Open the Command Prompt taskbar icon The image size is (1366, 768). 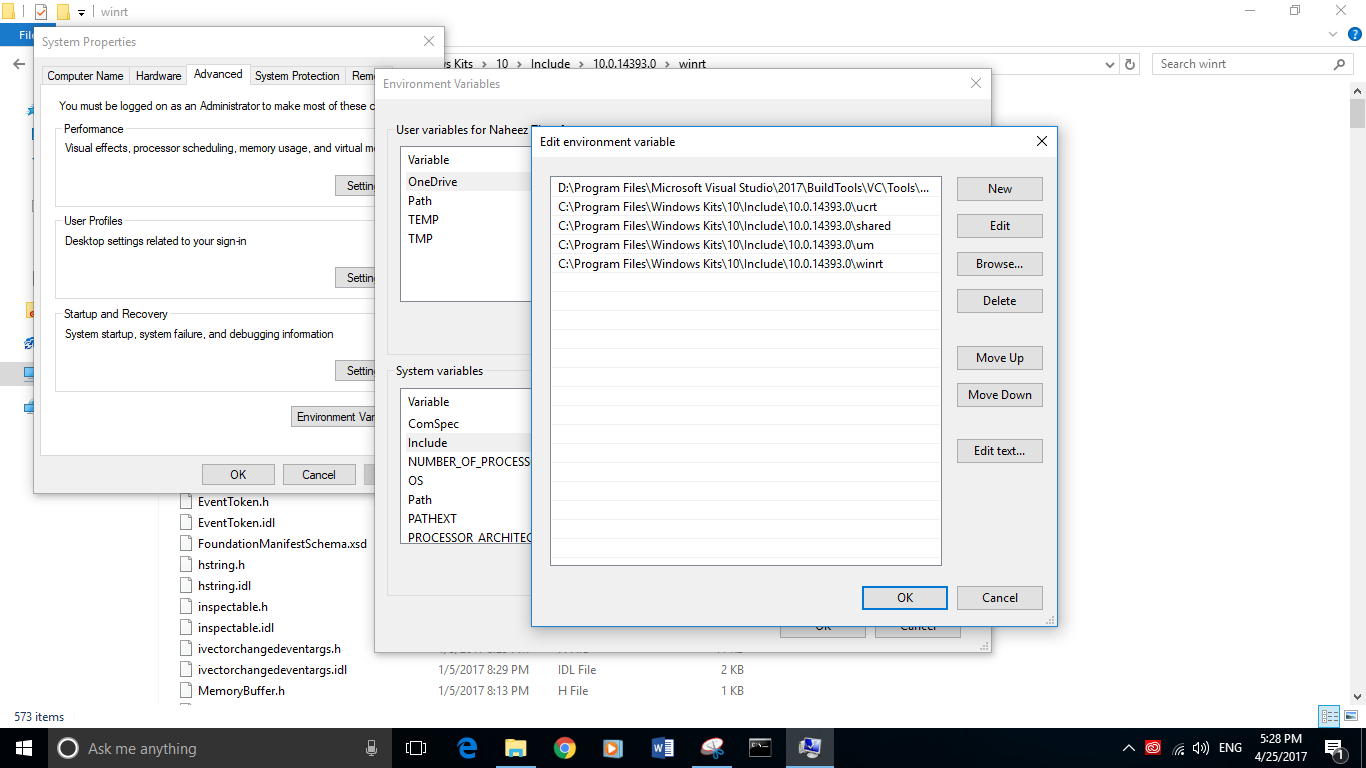(x=760, y=747)
